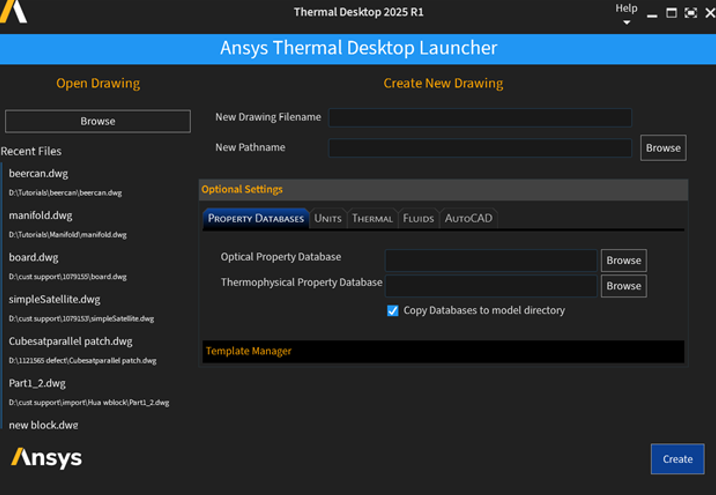Click the fullscreen icon in title bar

pos(690,13)
